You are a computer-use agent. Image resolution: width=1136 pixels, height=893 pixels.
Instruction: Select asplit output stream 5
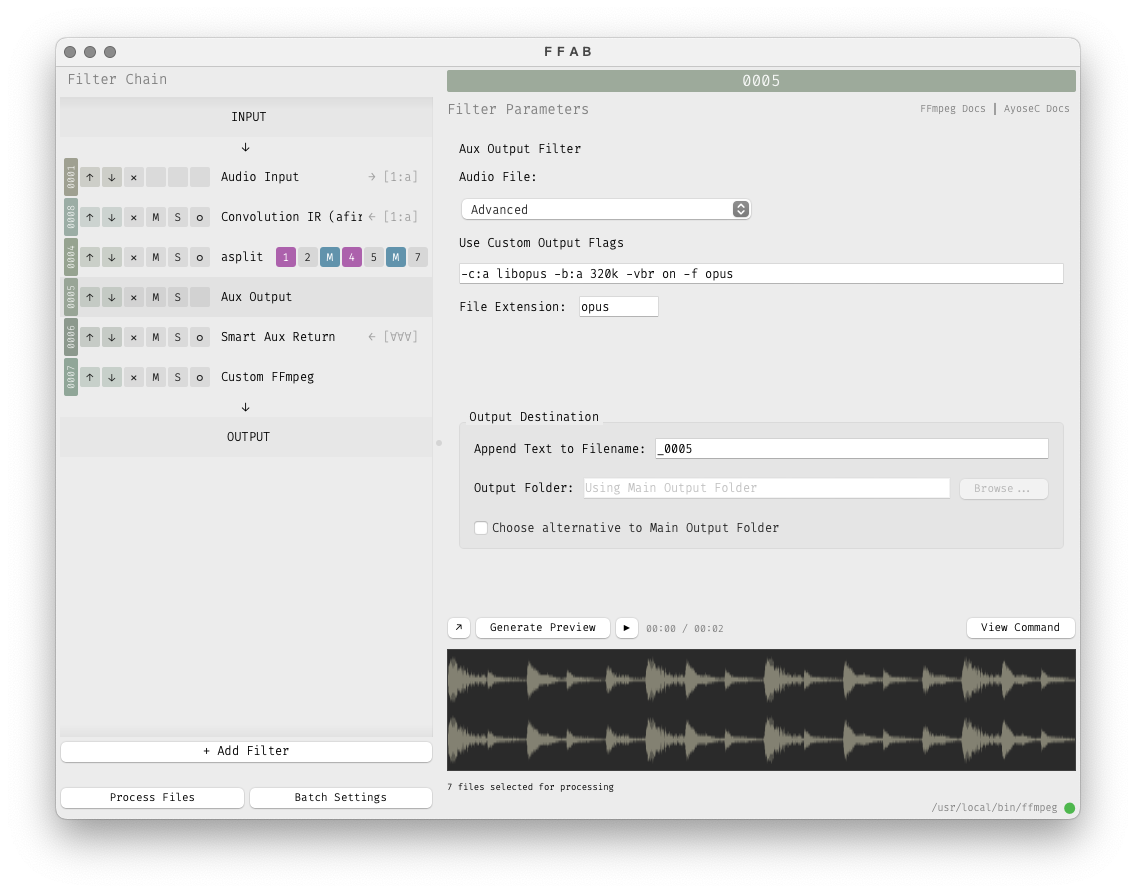(374, 257)
